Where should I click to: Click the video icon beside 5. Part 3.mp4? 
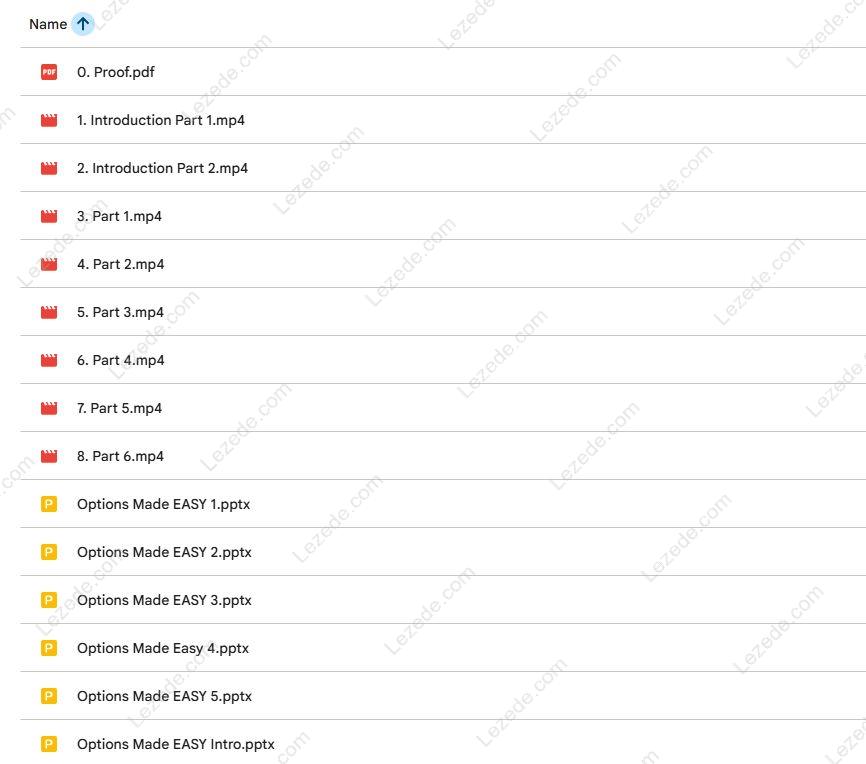coord(49,312)
